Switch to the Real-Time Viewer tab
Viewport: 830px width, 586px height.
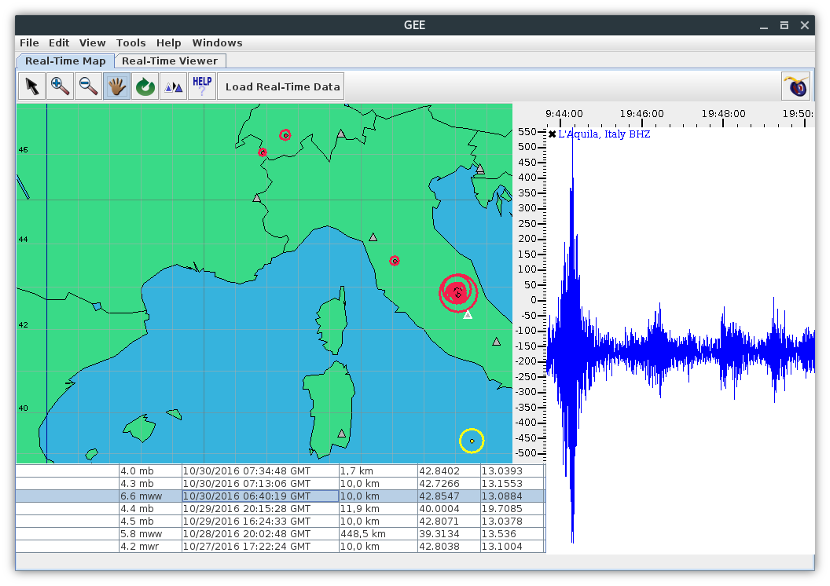[170, 61]
